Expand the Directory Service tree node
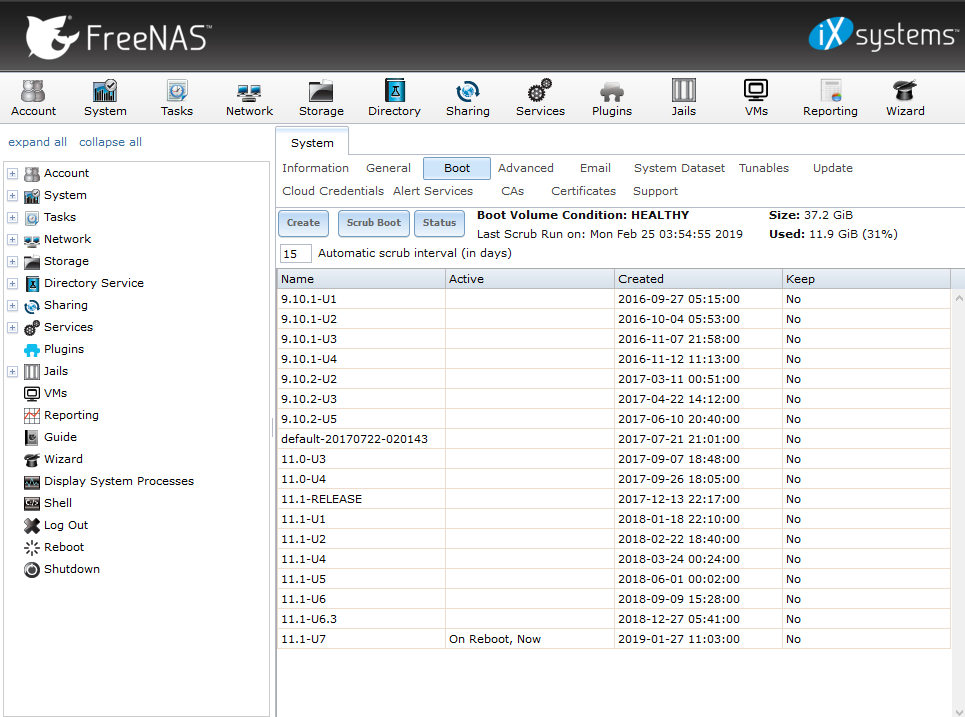This screenshot has height=717, width=965. [12, 284]
